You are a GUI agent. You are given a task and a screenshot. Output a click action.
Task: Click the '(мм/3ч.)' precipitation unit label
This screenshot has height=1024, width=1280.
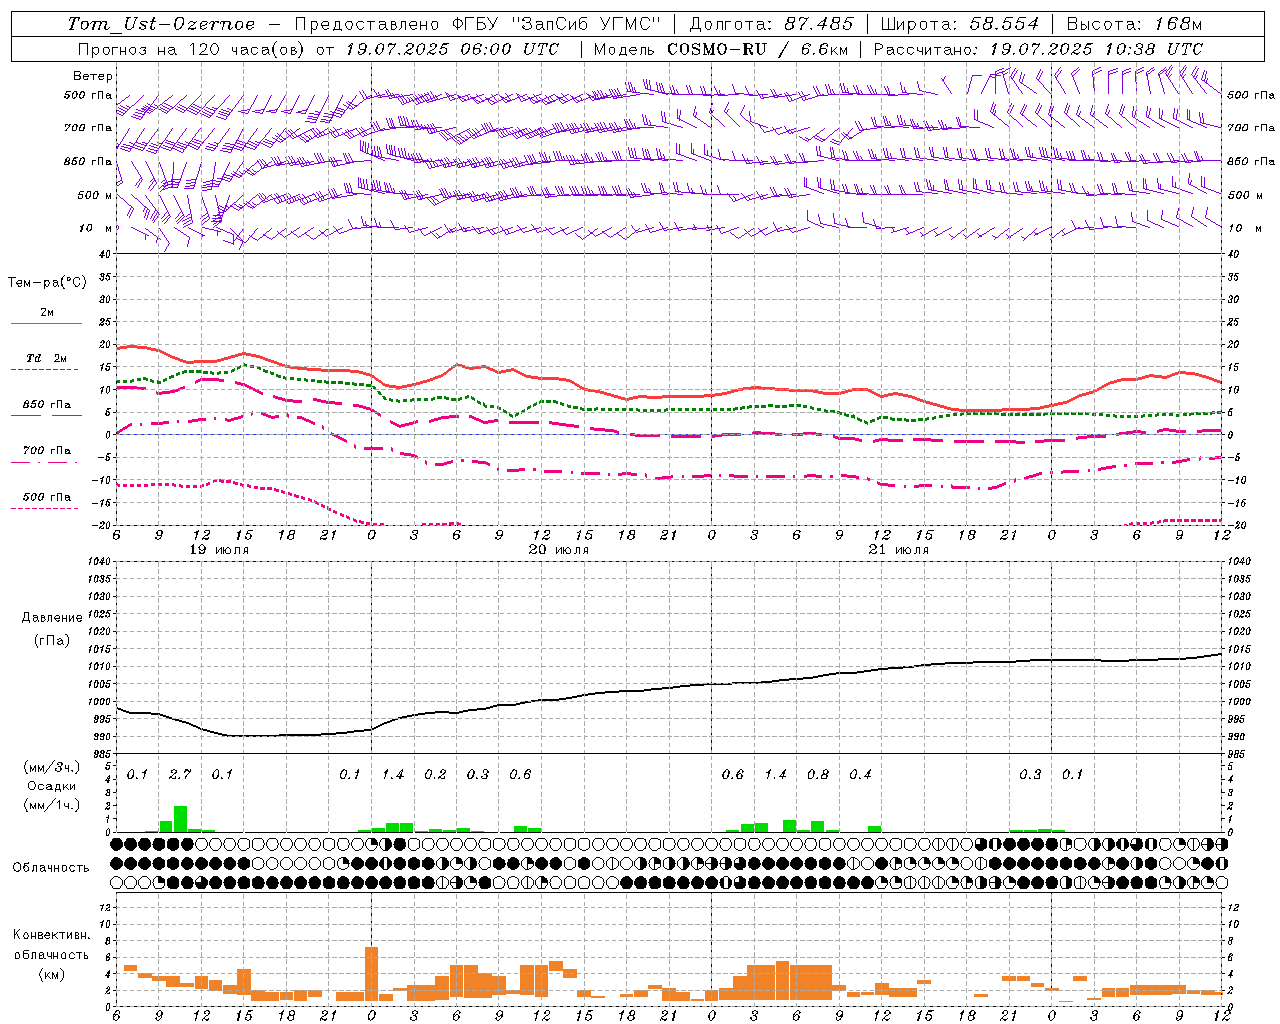click(51, 767)
